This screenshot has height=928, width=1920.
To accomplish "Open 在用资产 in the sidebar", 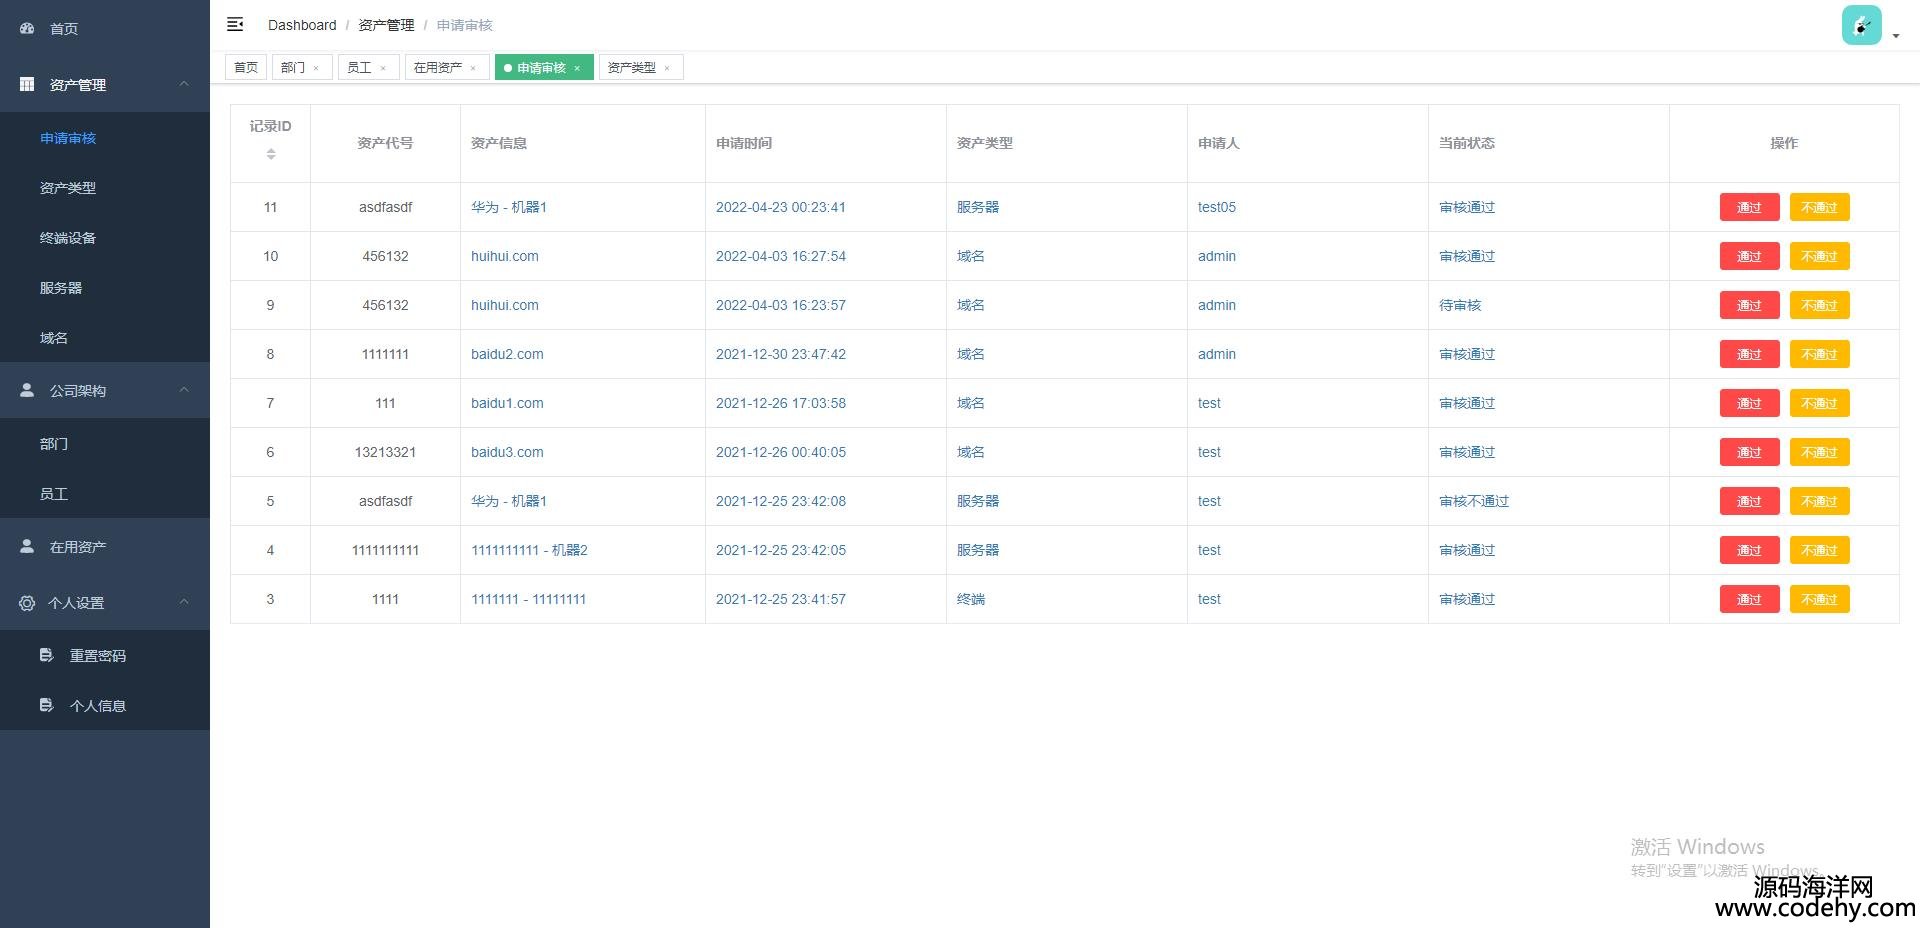I will pyautogui.click(x=78, y=547).
